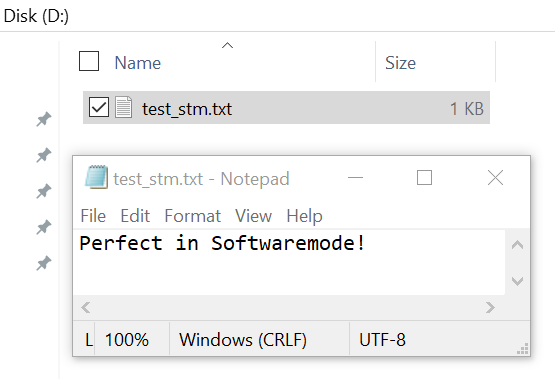Screen dimensions: 555x379
Task: Click the sort chevron above Name column
Action: click(x=227, y=45)
